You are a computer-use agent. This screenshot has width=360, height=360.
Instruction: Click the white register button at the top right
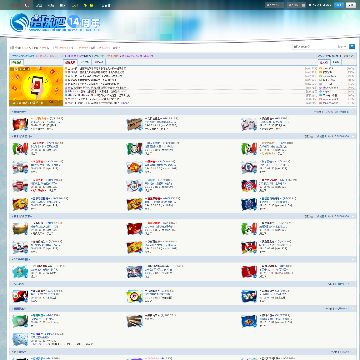coord(351,5)
